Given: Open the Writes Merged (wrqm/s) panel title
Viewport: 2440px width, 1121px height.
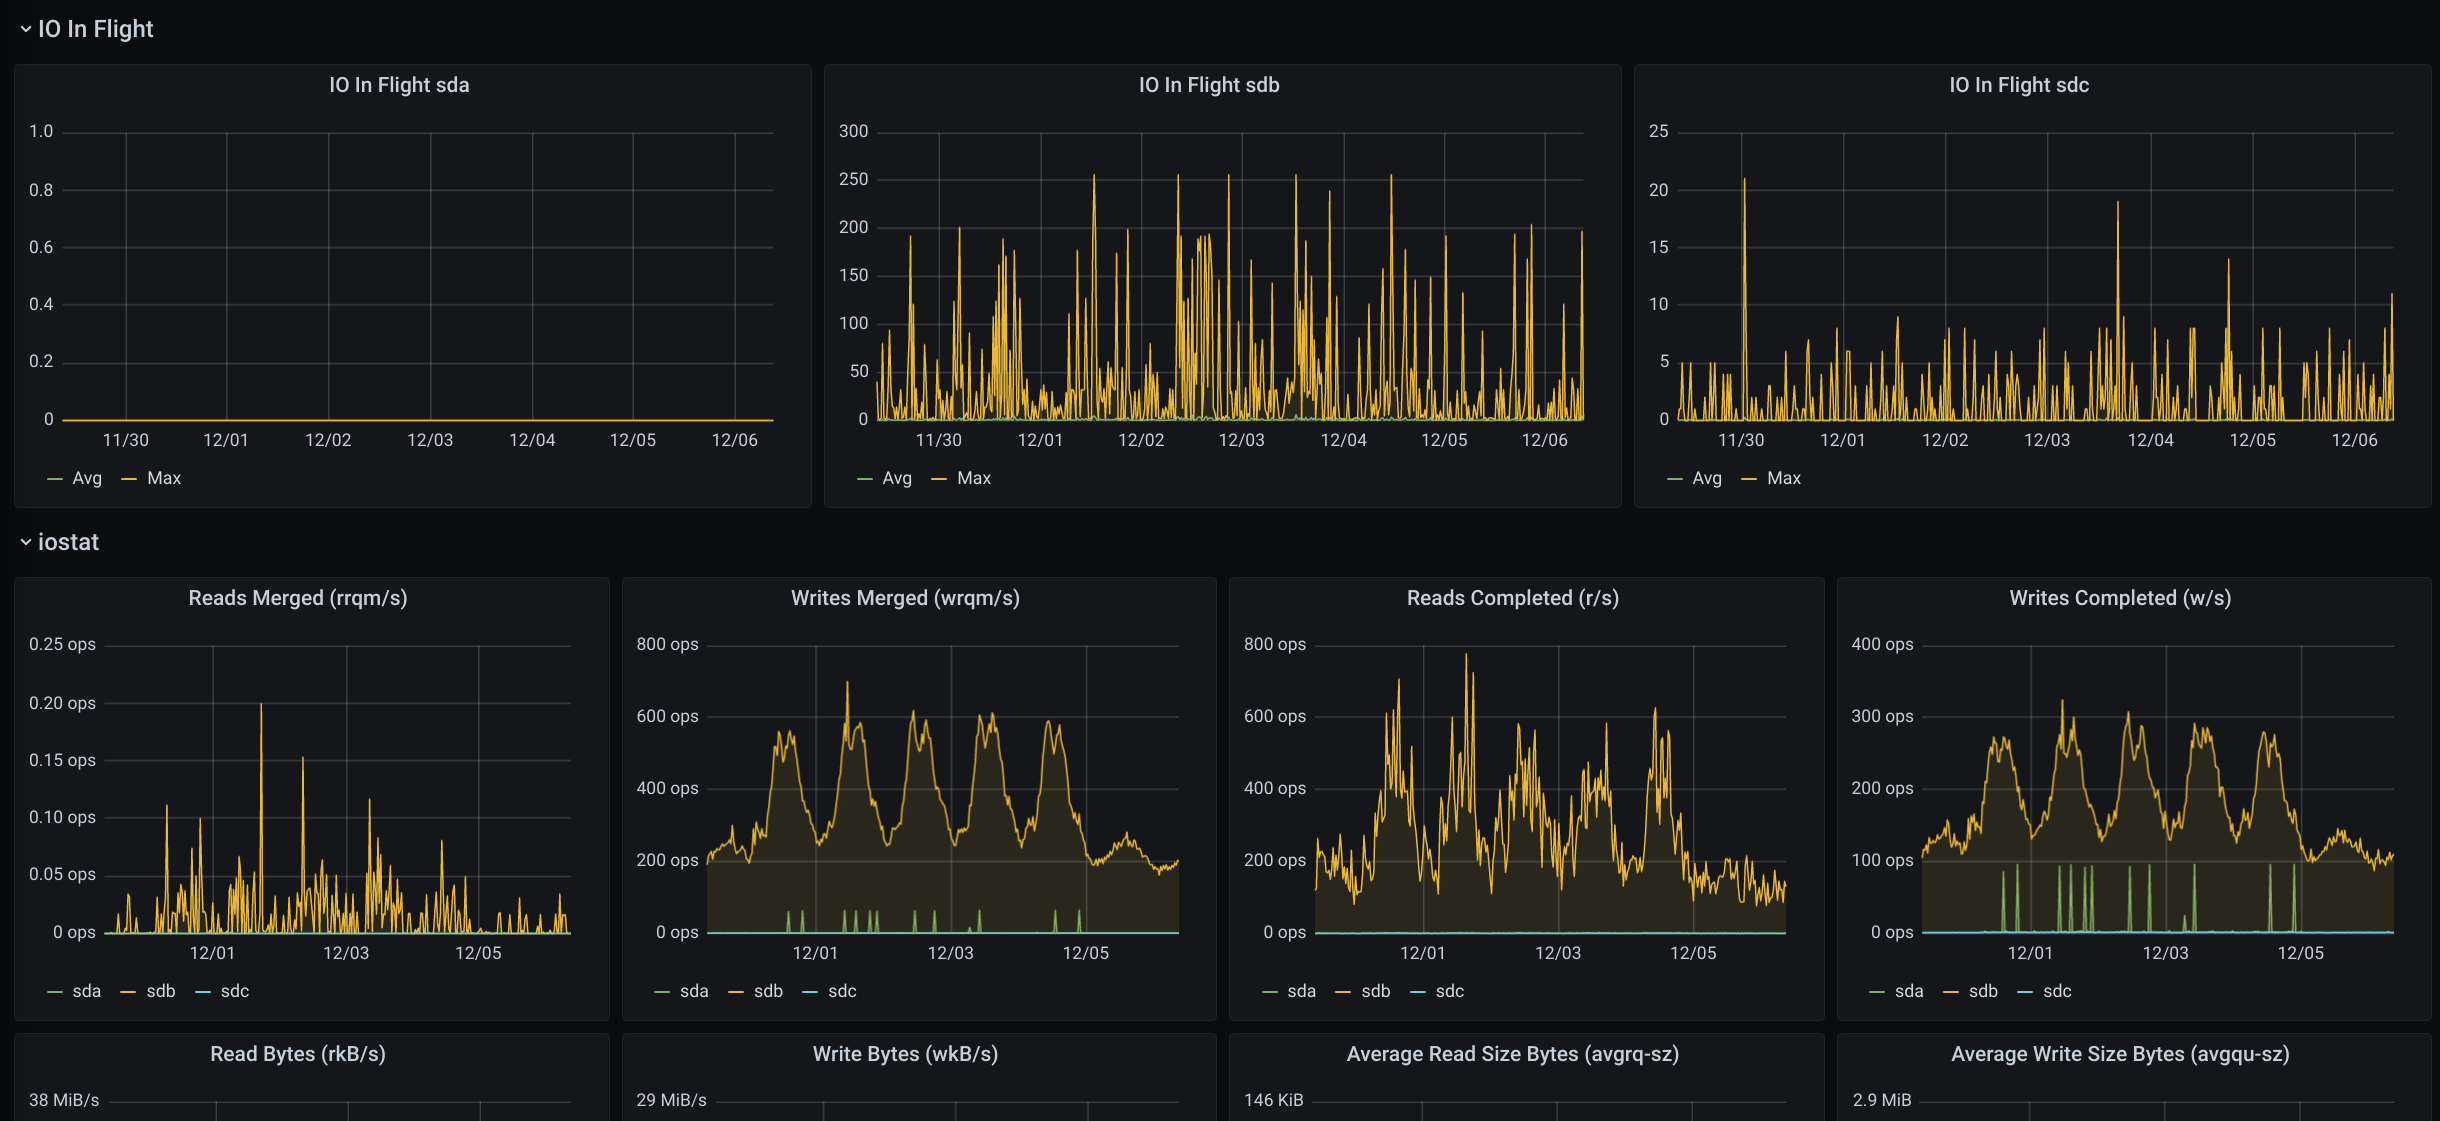Looking at the screenshot, I should point(905,598).
